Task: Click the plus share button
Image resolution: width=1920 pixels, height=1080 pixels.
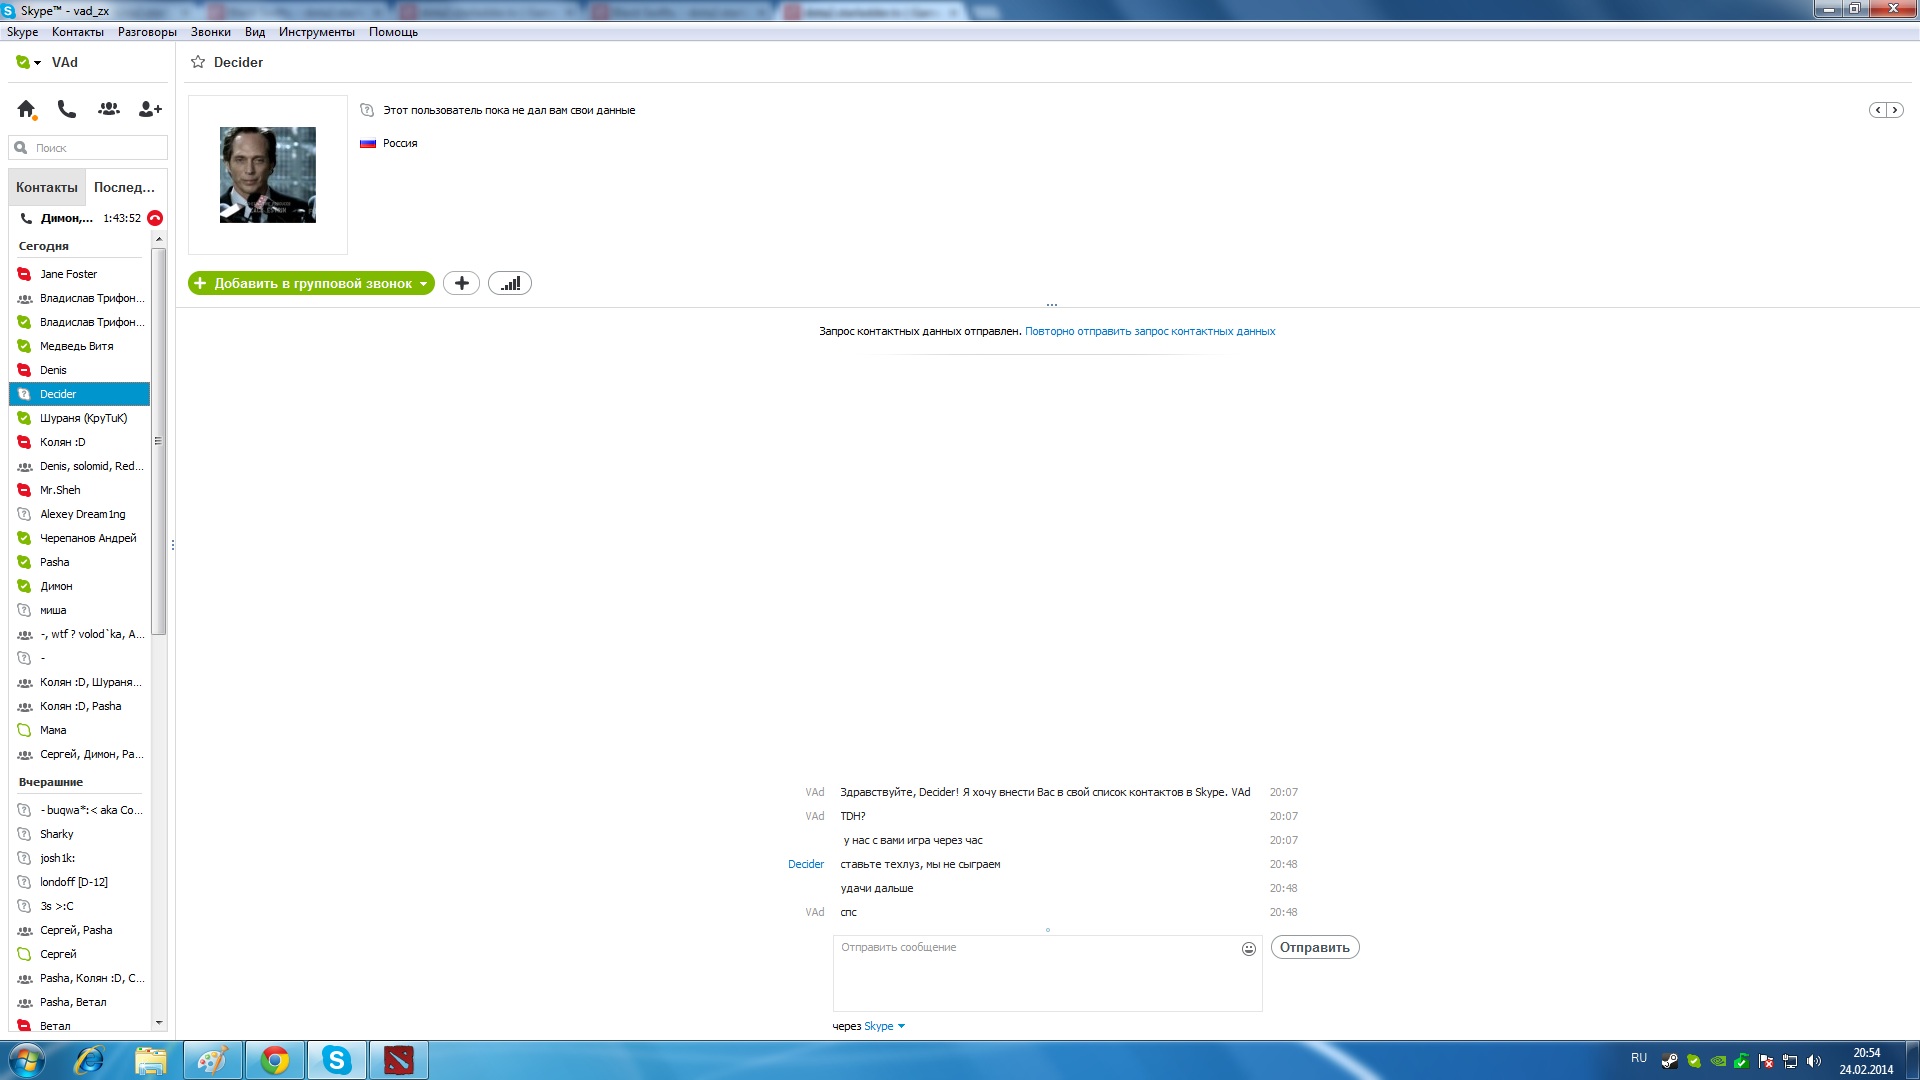Action: click(x=461, y=283)
